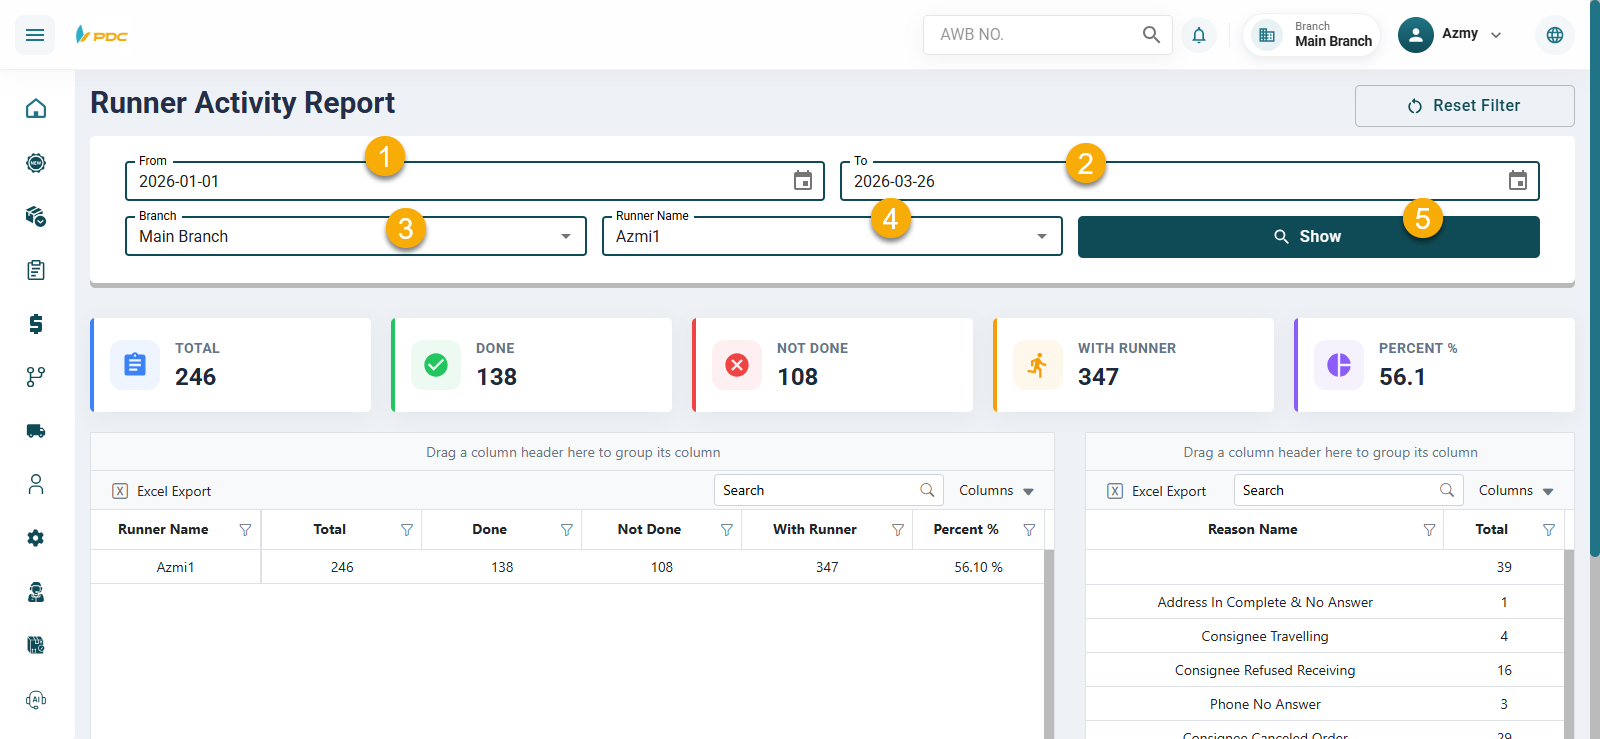Open the To date calendar picker

[x=1517, y=181]
